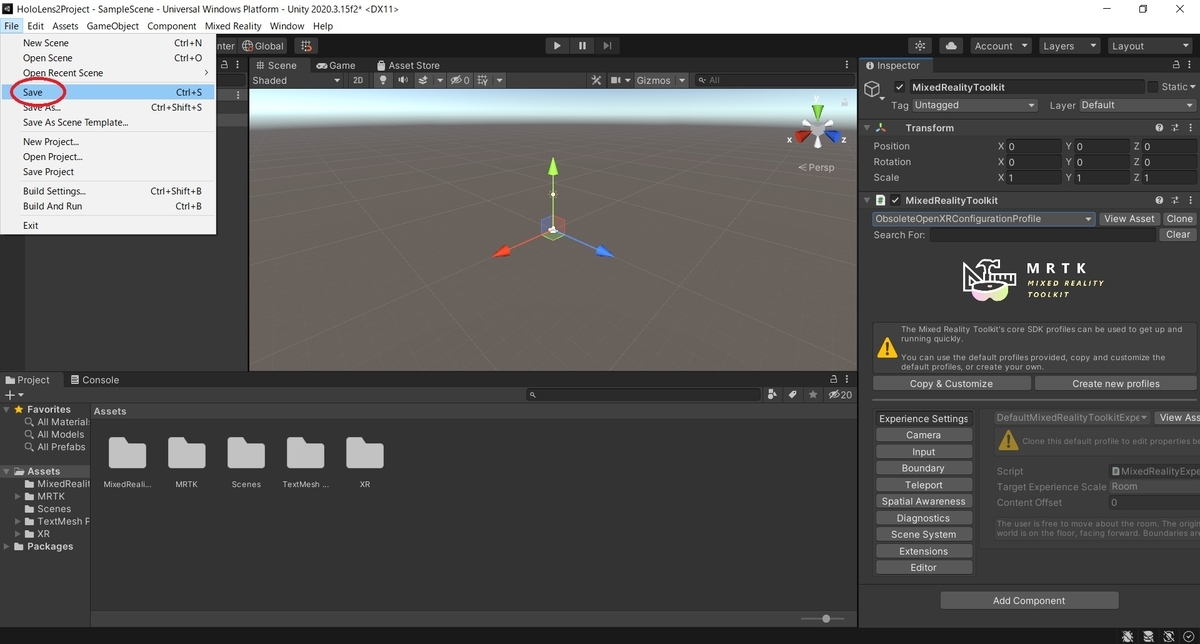Open MixedRealityToolkit component help icon
Screen dimensions: 1200x644
coord(1159,200)
